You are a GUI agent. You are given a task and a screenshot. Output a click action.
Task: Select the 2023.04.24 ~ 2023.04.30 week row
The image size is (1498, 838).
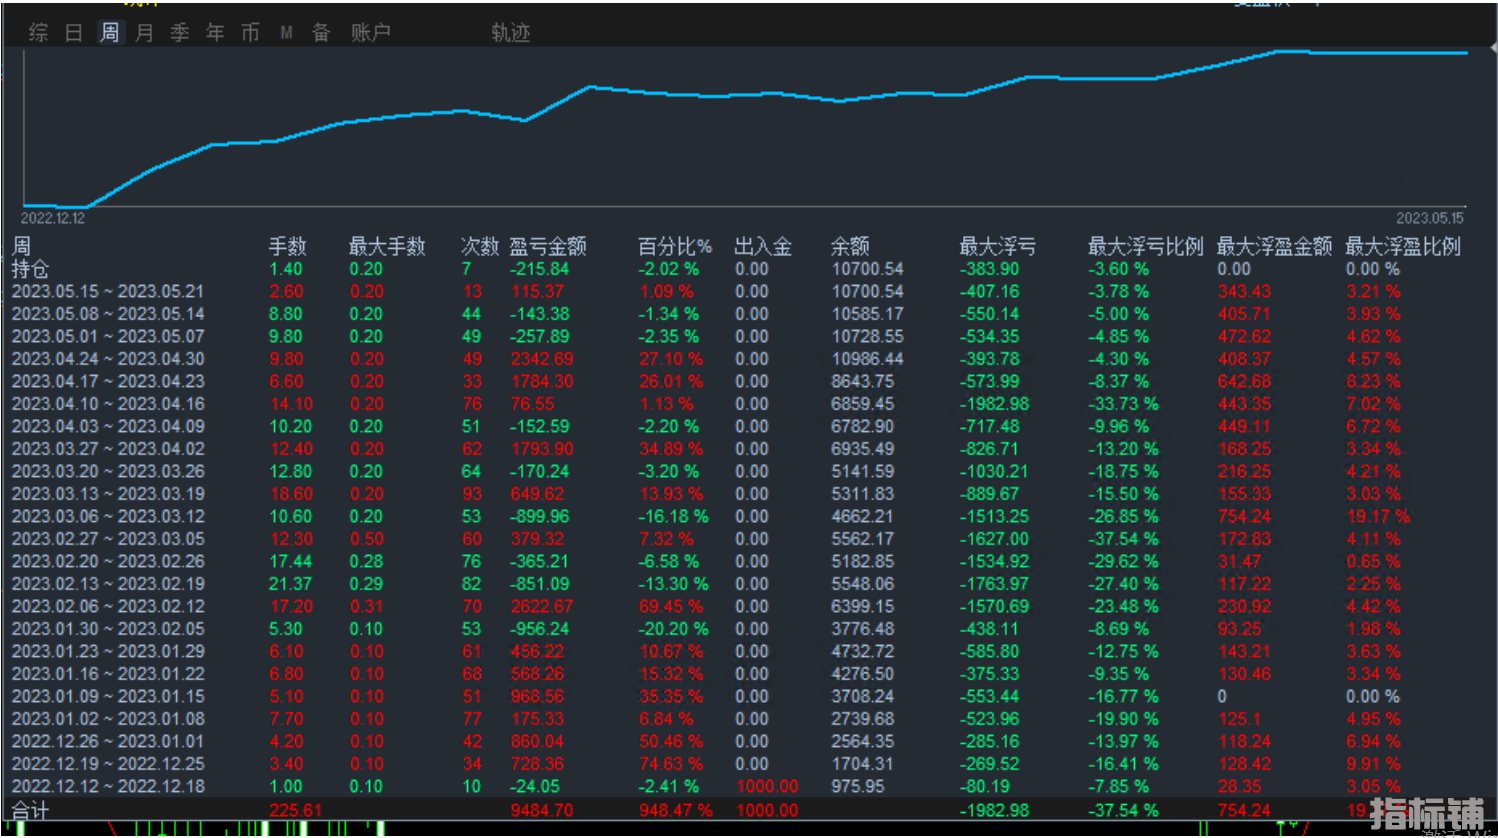pyautogui.click(x=108, y=359)
